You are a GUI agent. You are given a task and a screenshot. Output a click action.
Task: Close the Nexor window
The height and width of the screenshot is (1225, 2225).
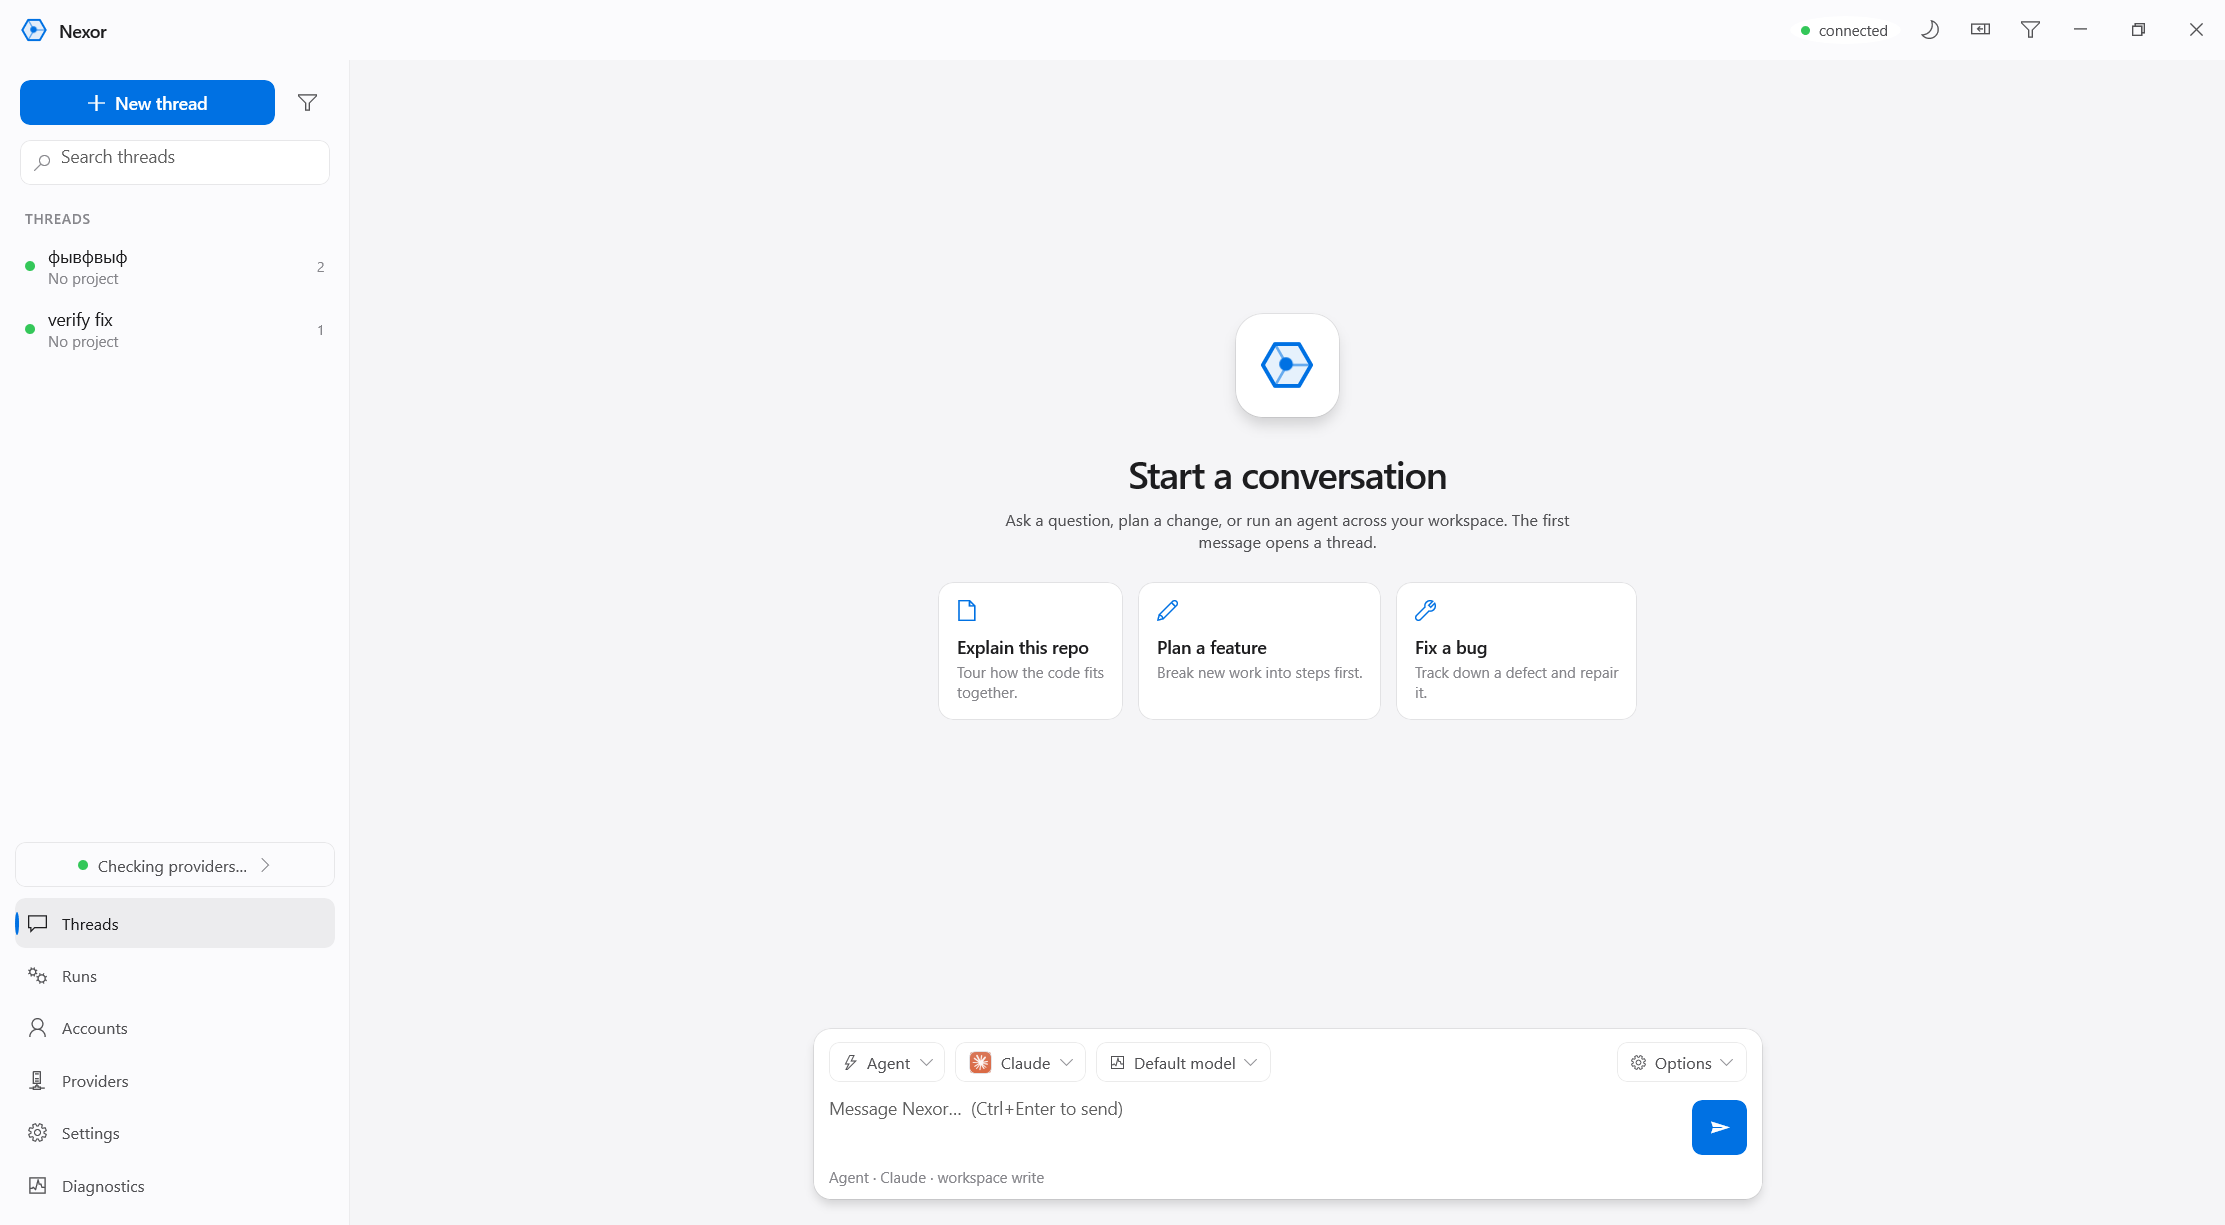click(2196, 30)
